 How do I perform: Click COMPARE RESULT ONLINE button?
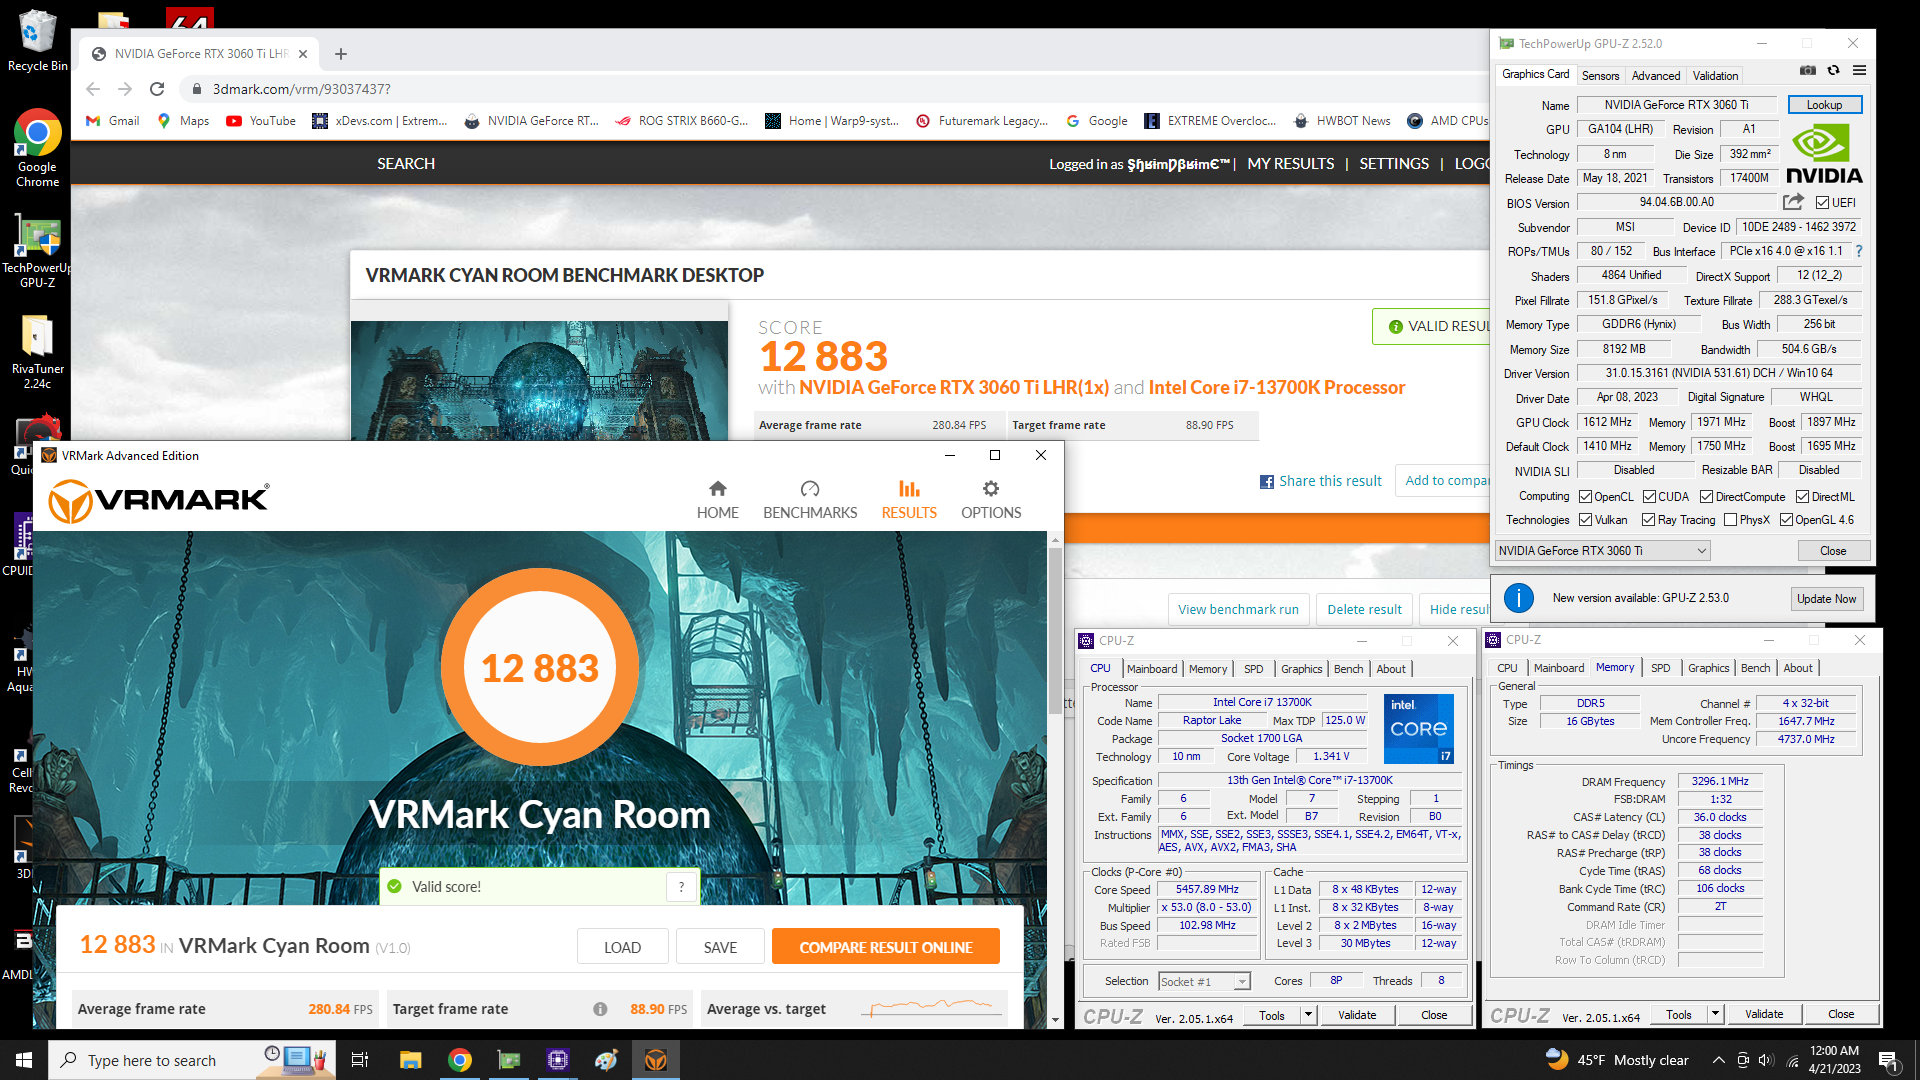[885, 947]
